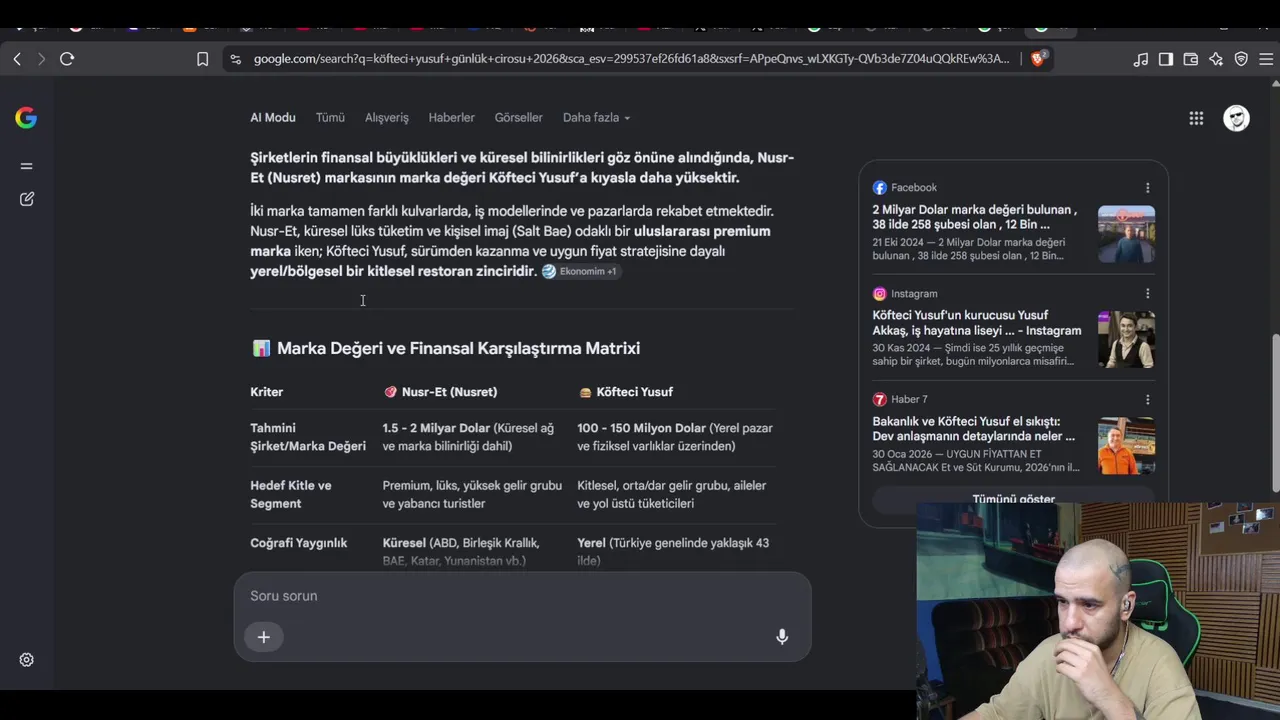Start voice input with the microphone icon

click(782, 637)
